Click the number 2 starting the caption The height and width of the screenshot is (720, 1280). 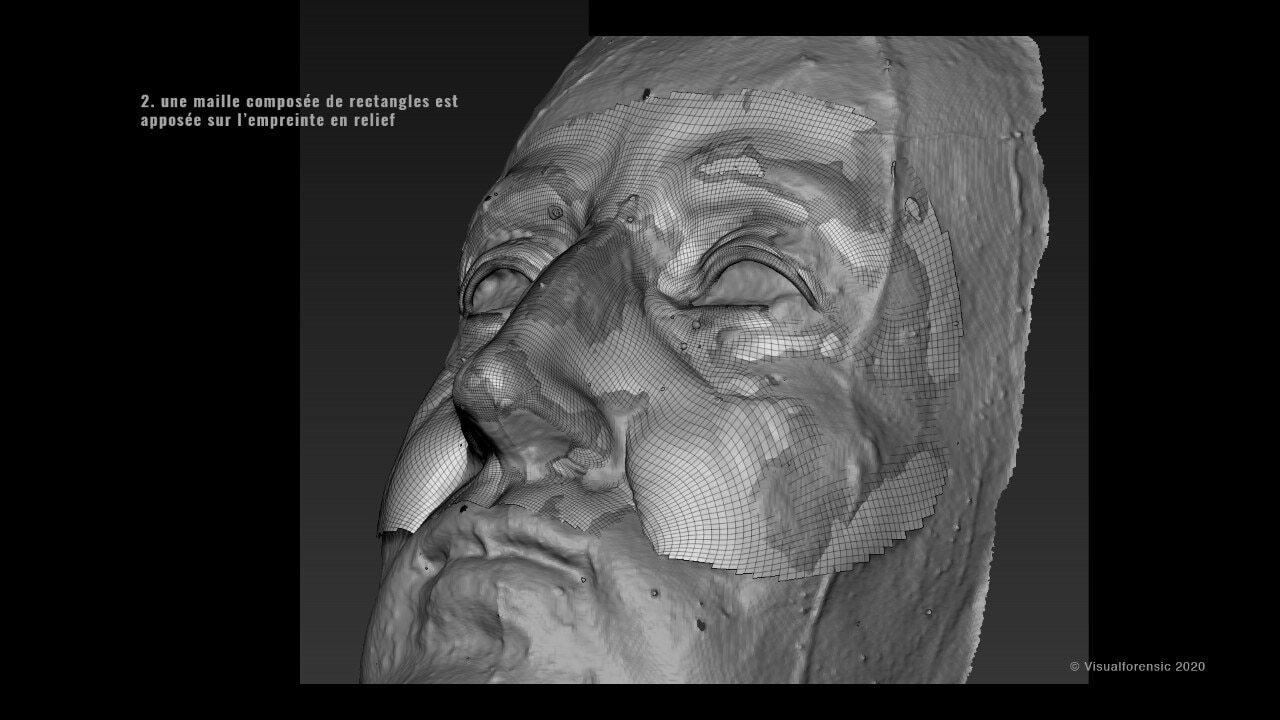[x=145, y=101]
